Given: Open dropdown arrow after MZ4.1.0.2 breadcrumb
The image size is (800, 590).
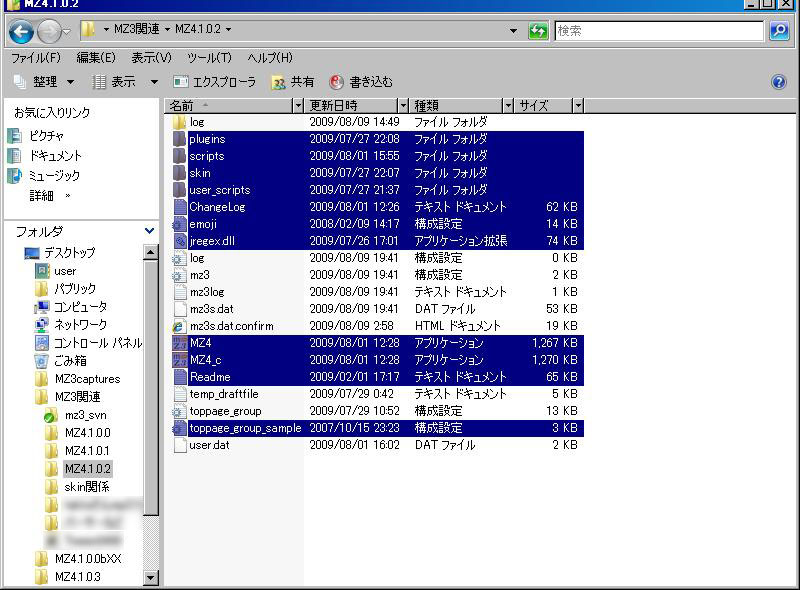Looking at the screenshot, I should [x=228, y=29].
